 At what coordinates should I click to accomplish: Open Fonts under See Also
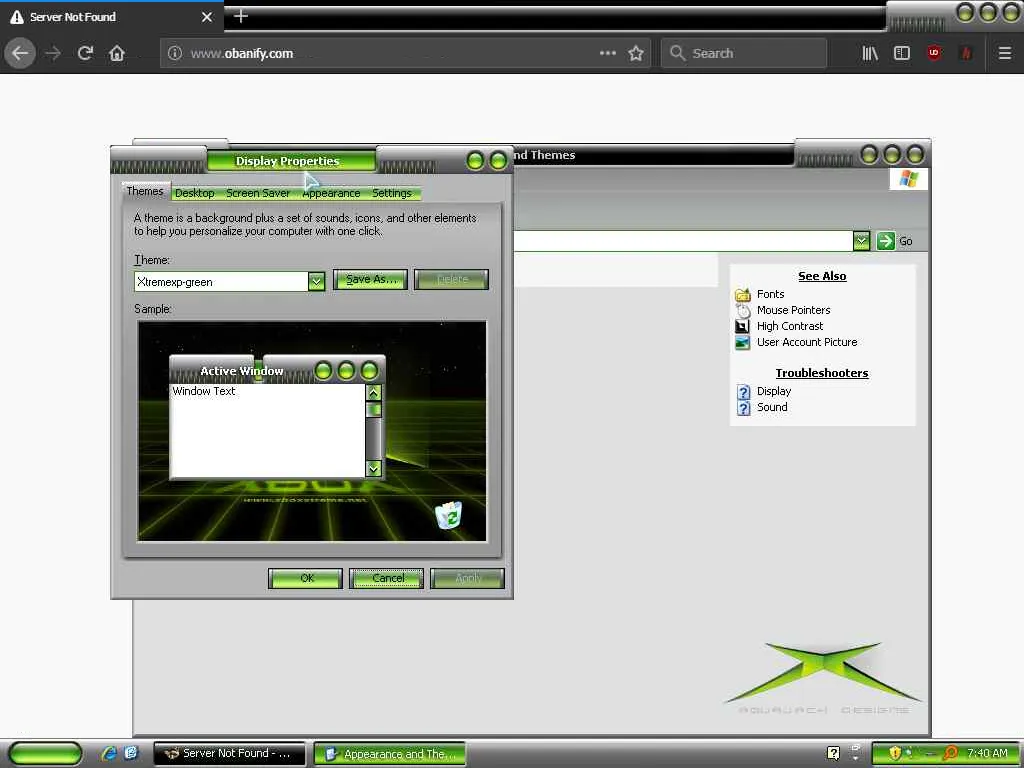pos(771,295)
